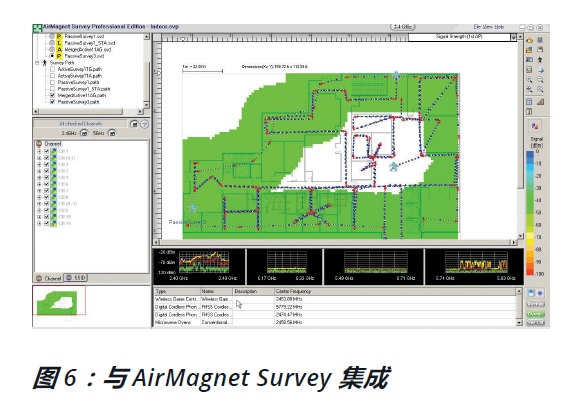This screenshot has height=411, width=587.
Task: Enable the PassiveSurvey1.path checkbox
Action: (x=52, y=82)
